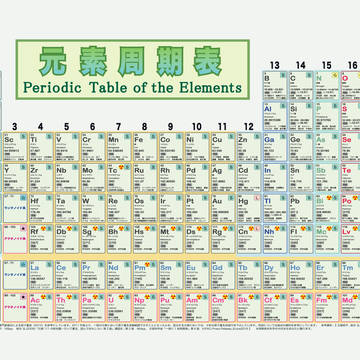360x360 pixels.
Task: Click the Hf hafnium element cell
Action: pyautogui.click(x=41, y=208)
